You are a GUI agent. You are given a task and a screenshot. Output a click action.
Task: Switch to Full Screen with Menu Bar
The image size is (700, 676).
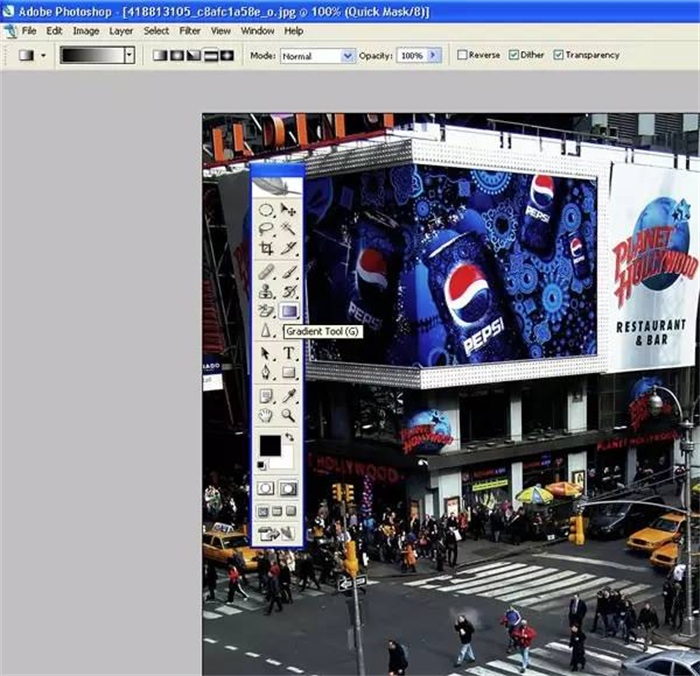[277, 511]
